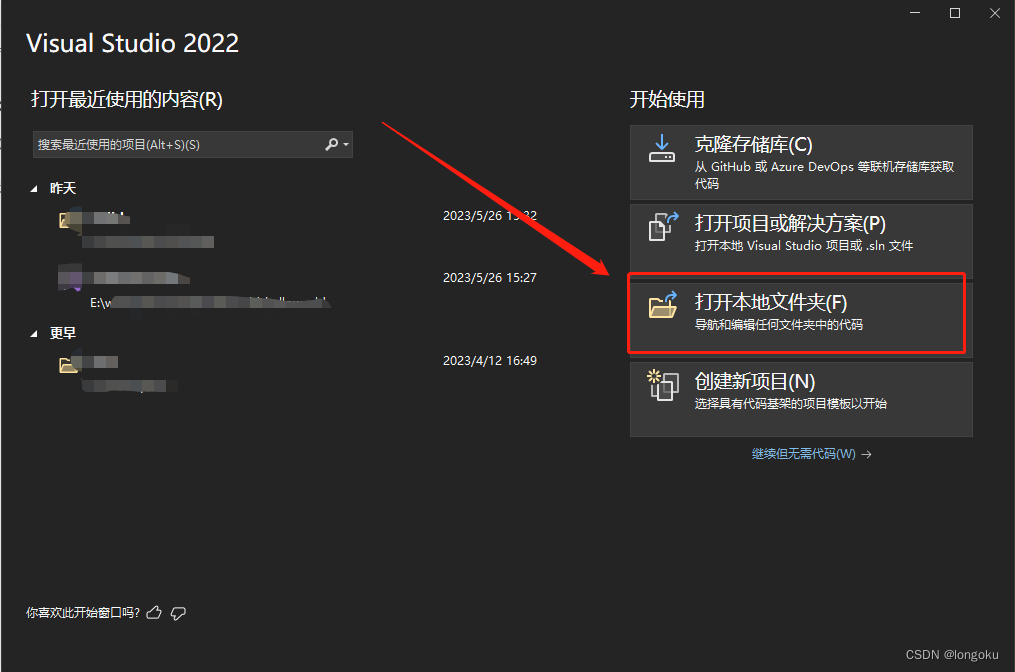Click folder icon of first 昨天 item
This screenshot has width=1015, height=672.
67,220
